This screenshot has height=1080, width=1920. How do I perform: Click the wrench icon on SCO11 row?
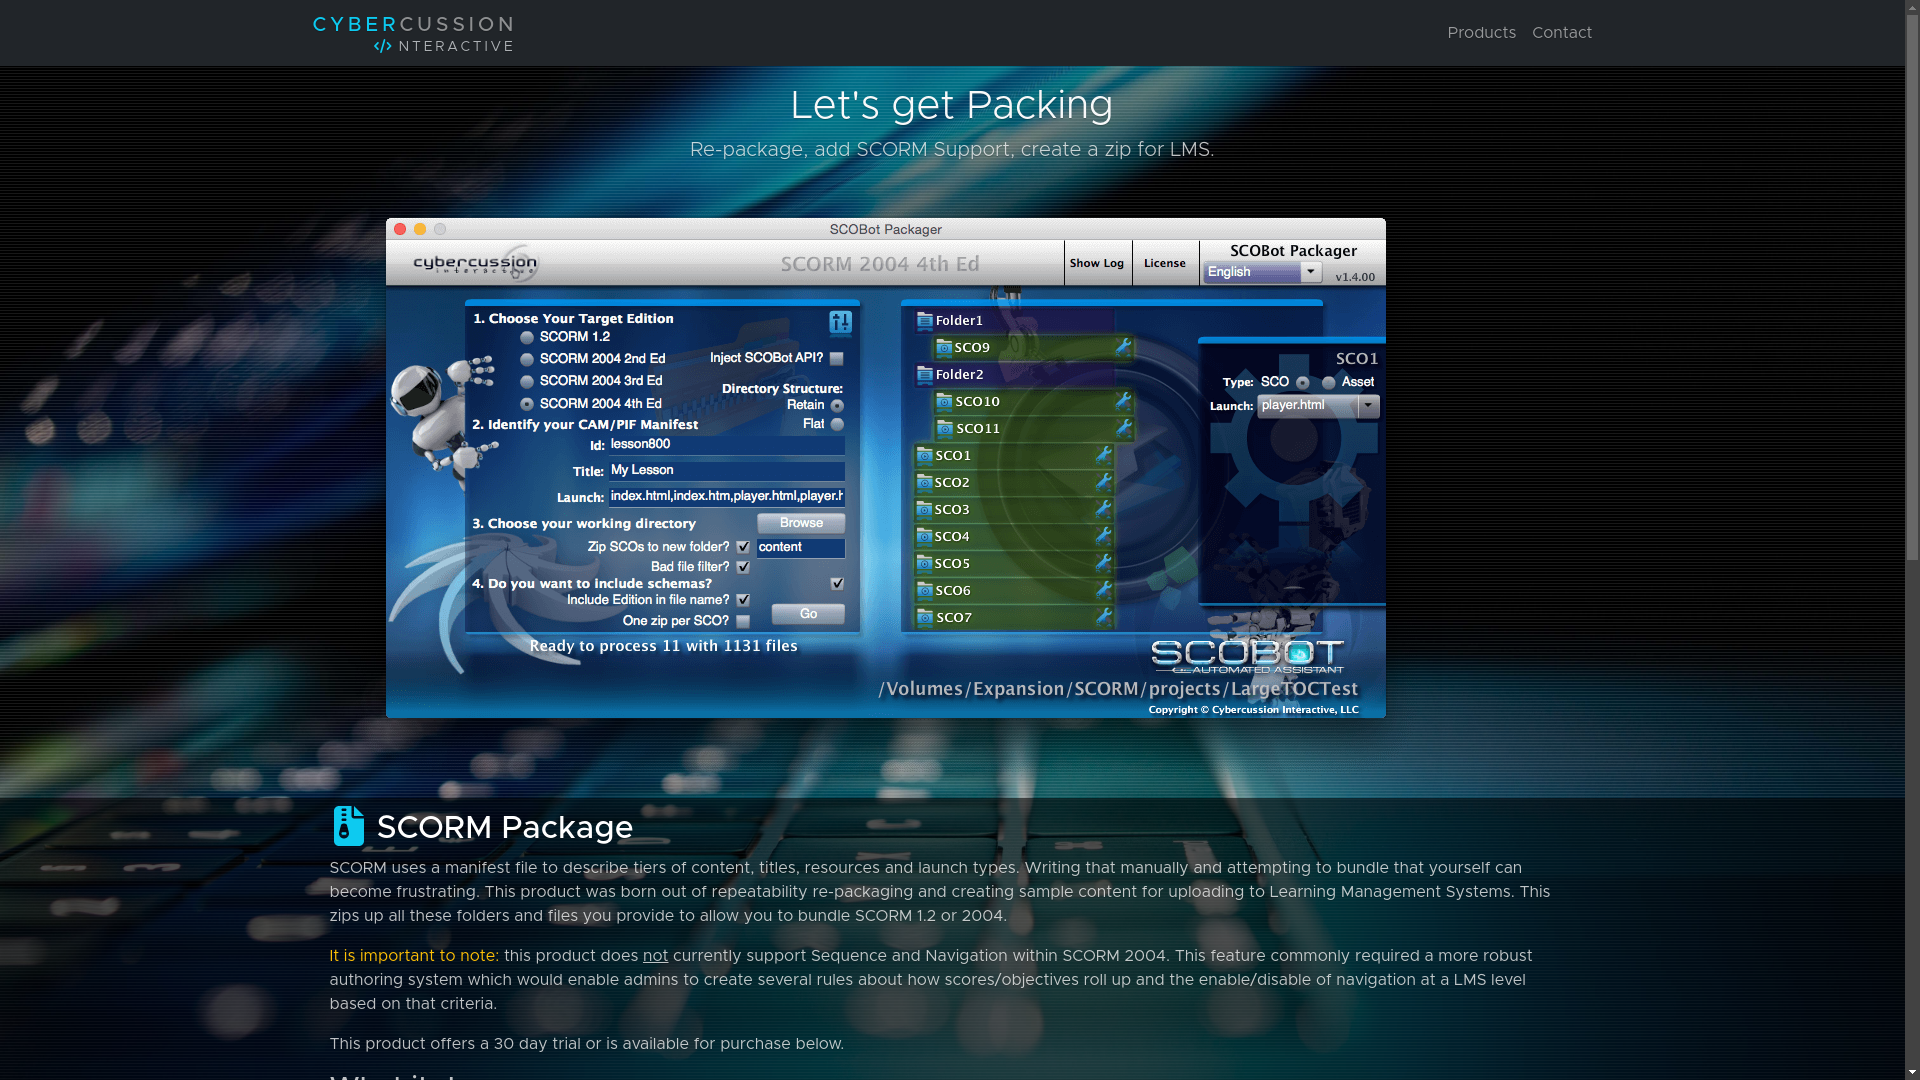1123,428
